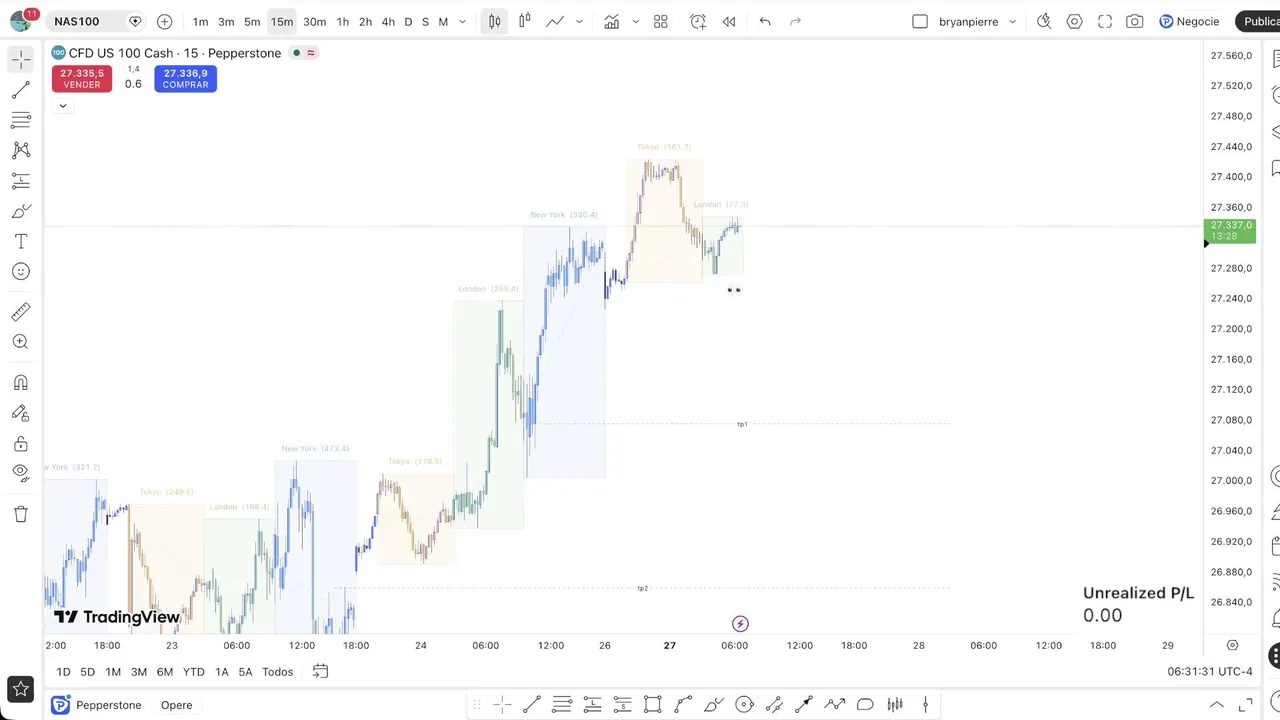
Task: Take a chart snapshot with camera icon
Action: point(1135,21)
